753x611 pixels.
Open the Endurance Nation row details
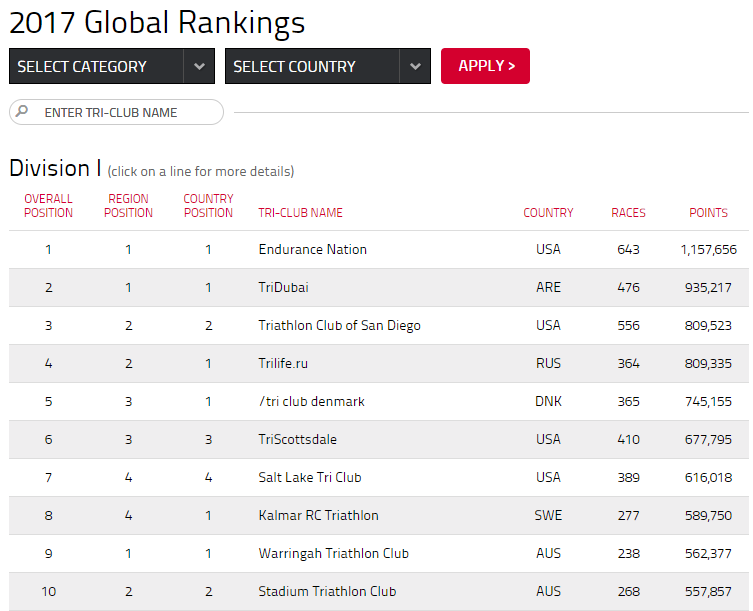click(x=378, y=249)
